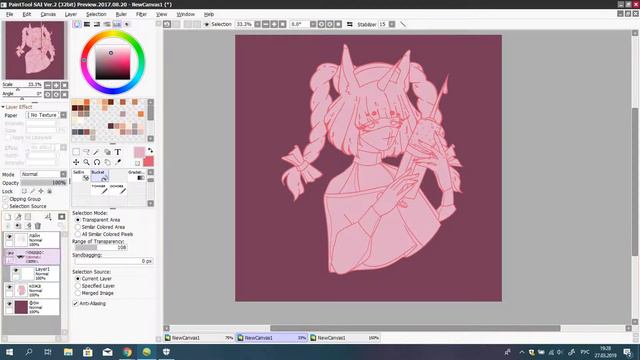This screenshot has height=360, width=640.
Task: Open the Stabilizer value dropdown
Action: click(x=392, y=24)
